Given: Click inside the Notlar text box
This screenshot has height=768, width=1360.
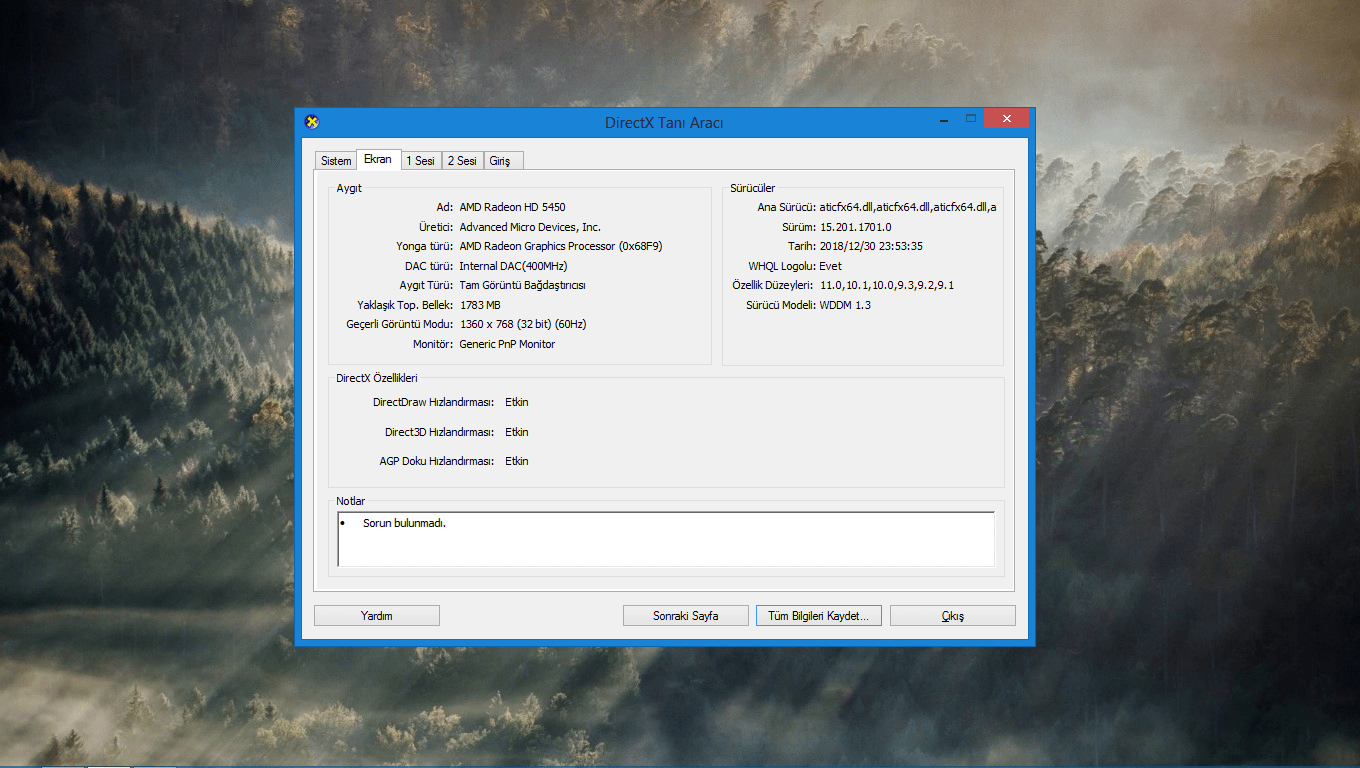Looking at the screenshot, I should (x=666, y=540).
